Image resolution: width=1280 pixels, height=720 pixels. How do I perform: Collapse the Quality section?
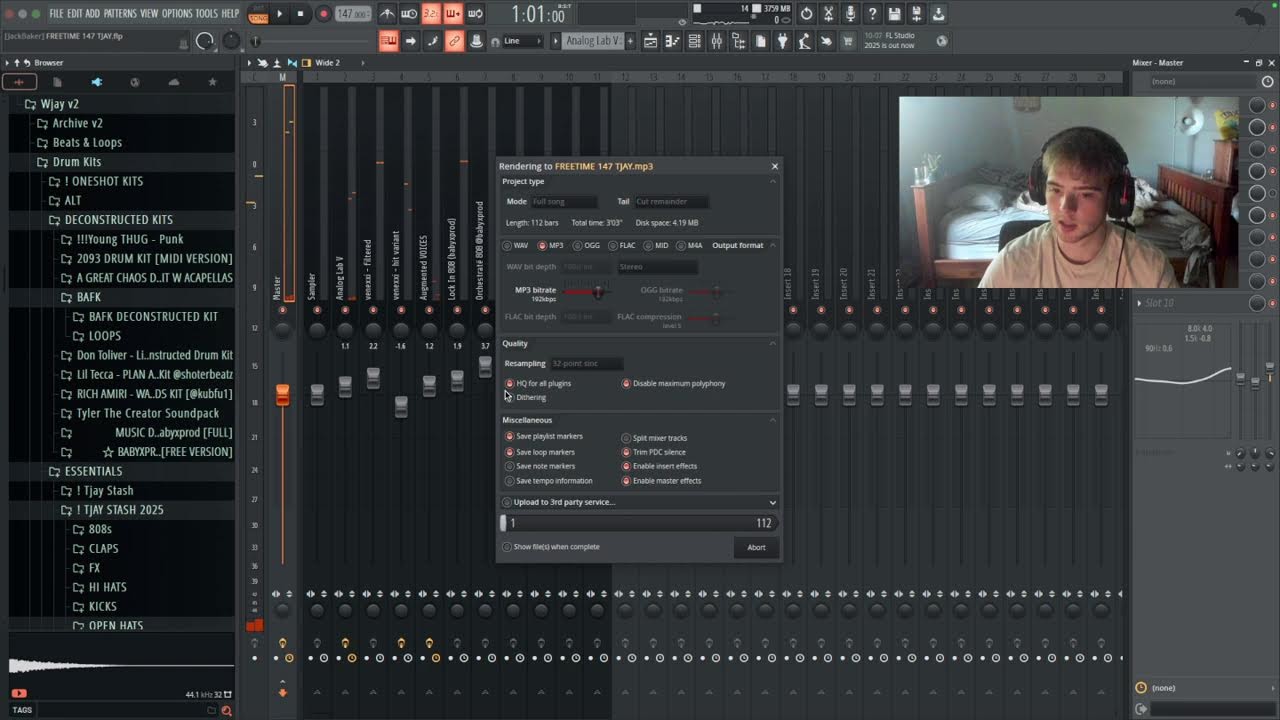pyautogui.click(x=772, y=343)
